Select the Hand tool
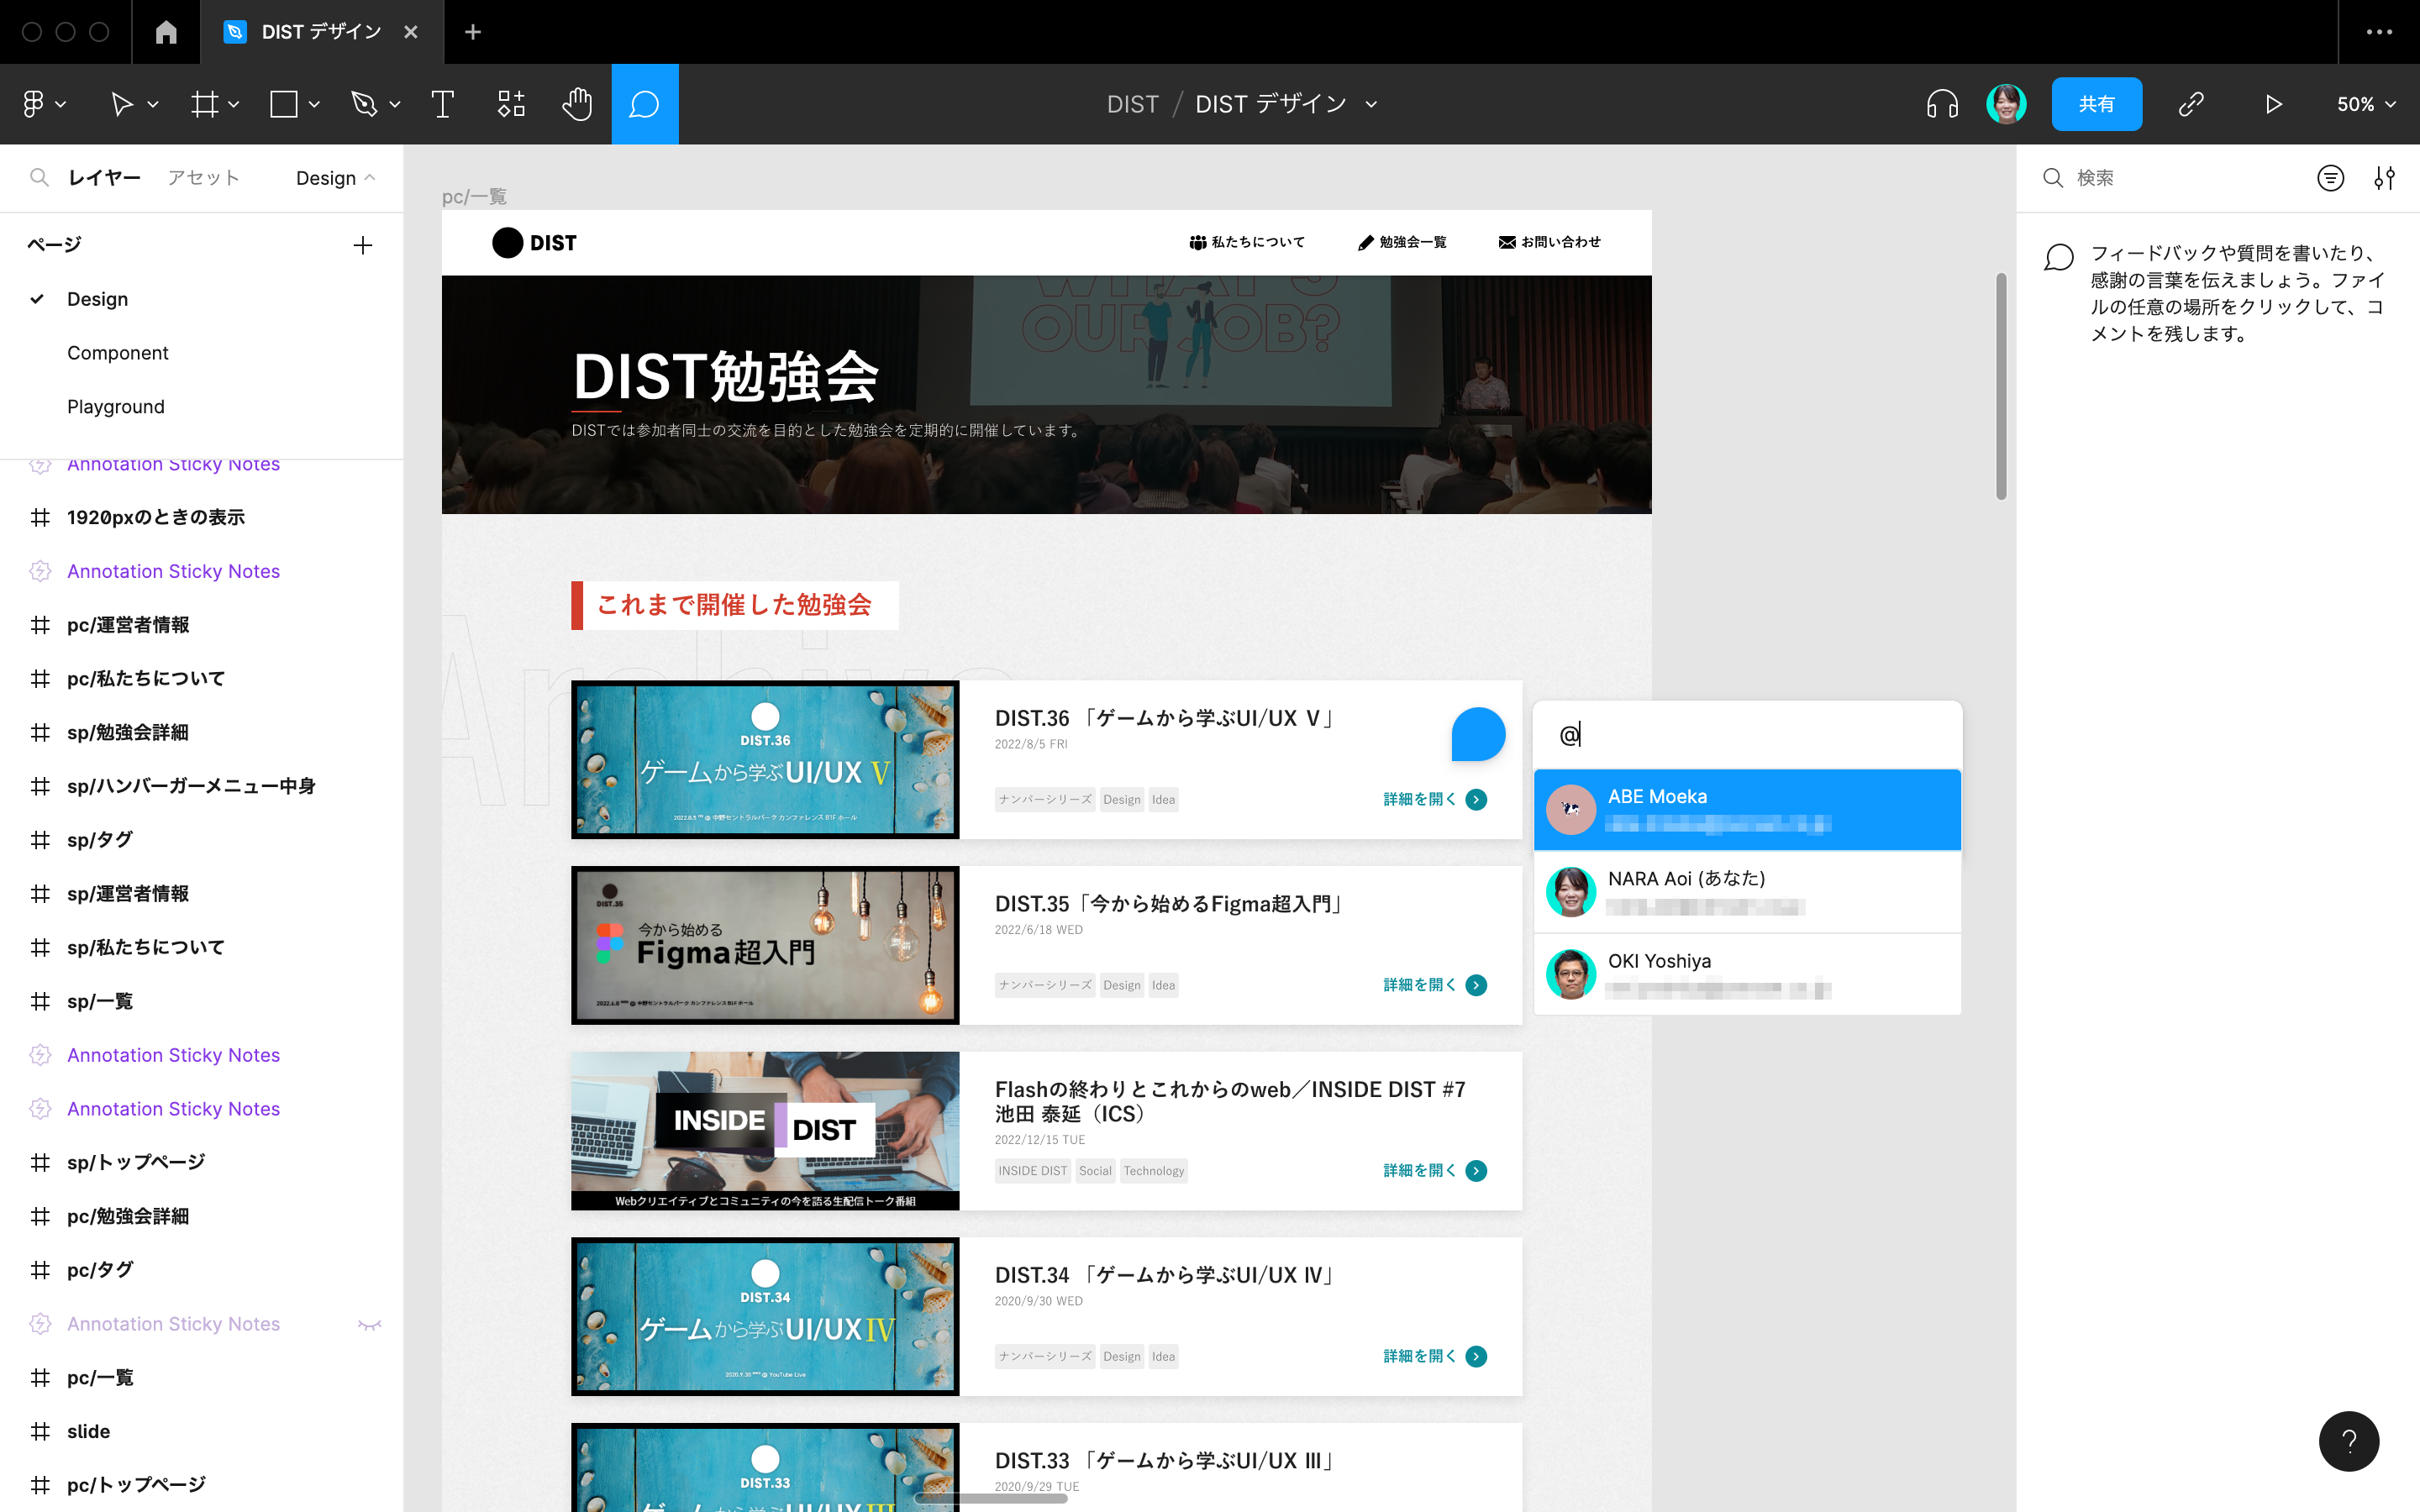This screenshot has width=2420, height=1512. [x=577, y=104]
